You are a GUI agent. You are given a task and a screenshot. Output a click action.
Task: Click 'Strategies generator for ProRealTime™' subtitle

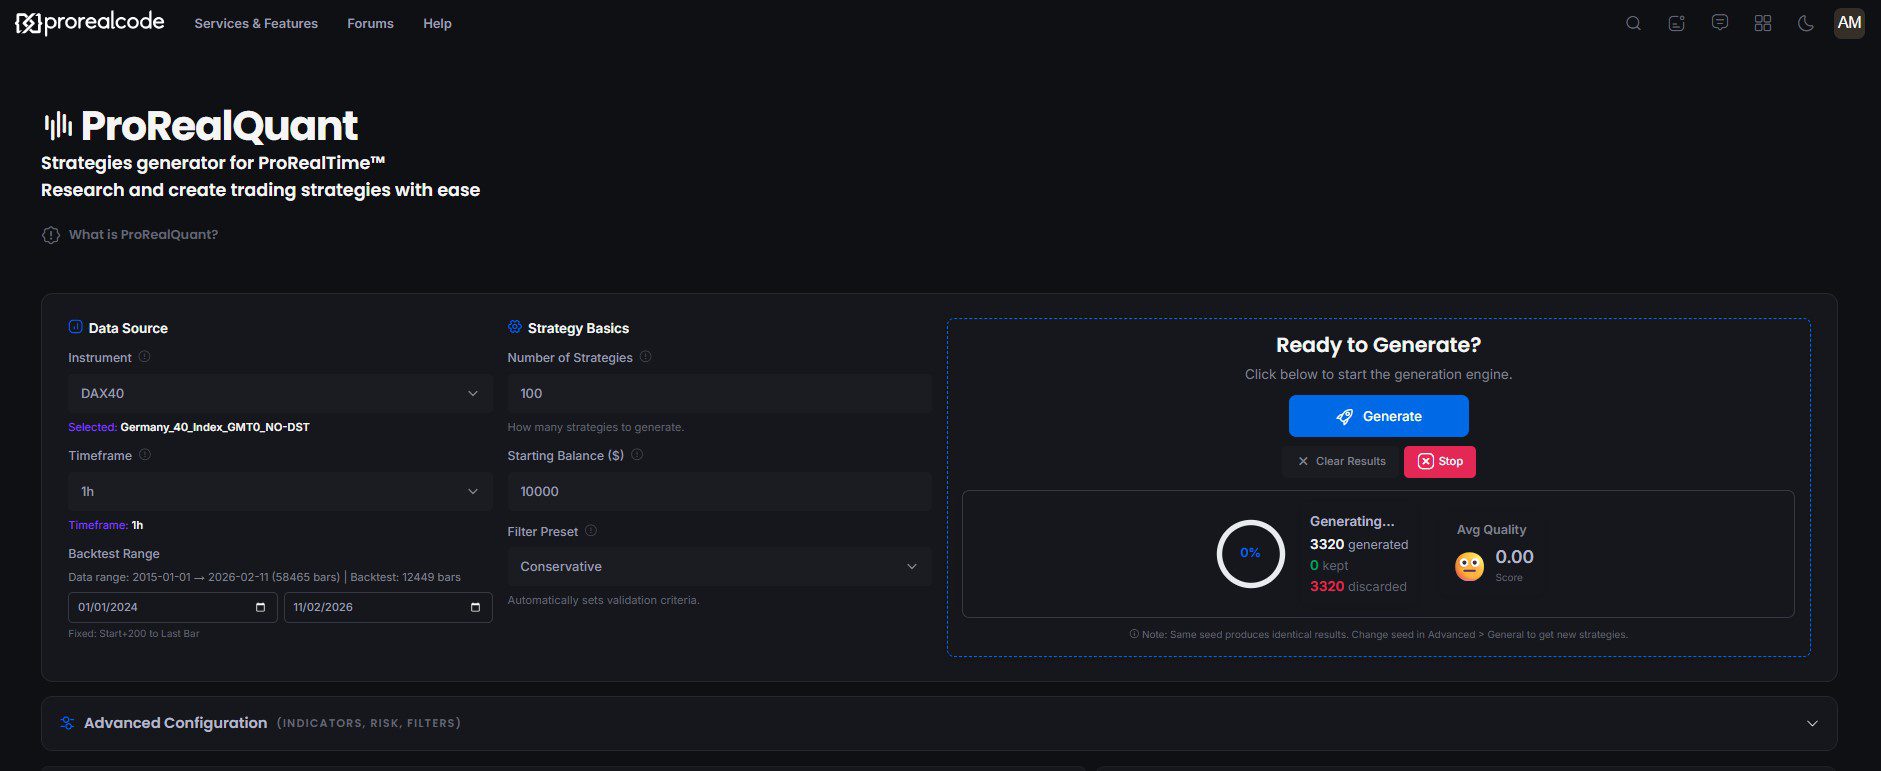pos(213,163)
